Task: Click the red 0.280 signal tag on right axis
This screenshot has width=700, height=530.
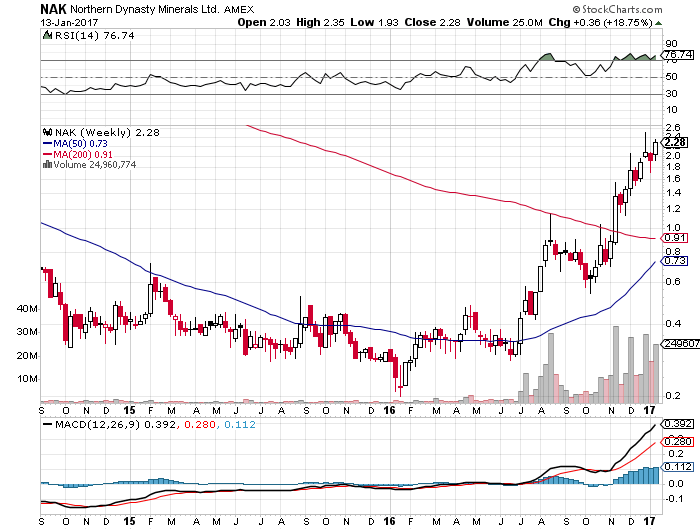Action: tap(678, 442)
